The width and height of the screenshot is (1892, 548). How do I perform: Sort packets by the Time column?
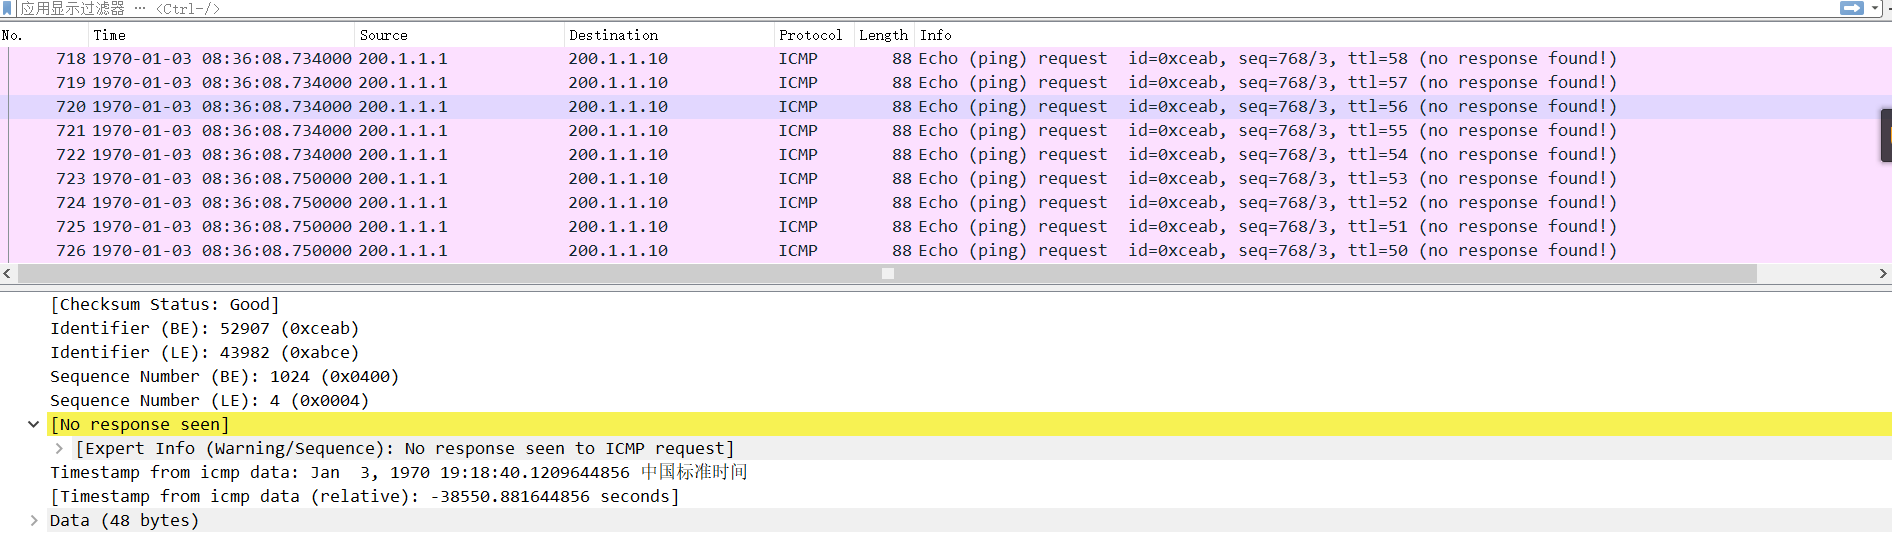(110, 35)
